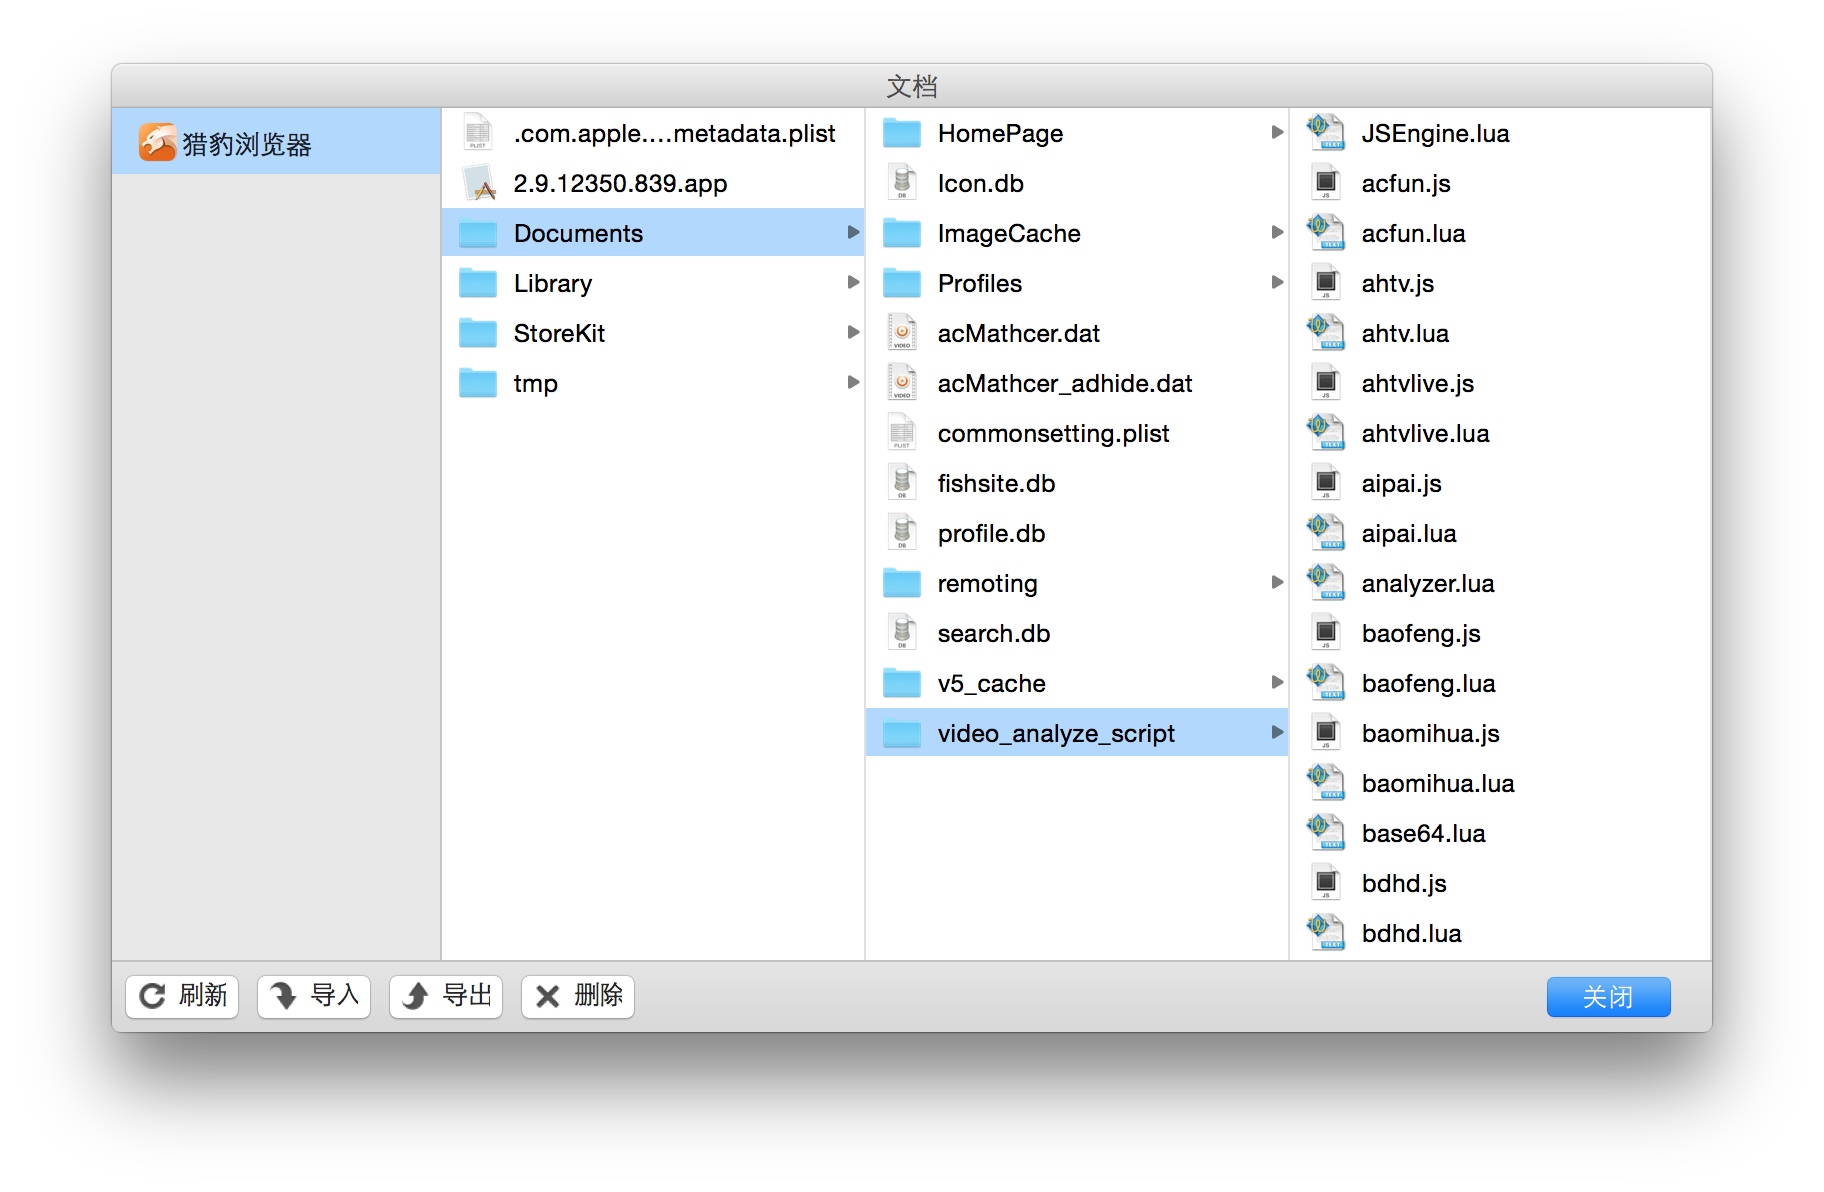This screenshot has width=1824, height=1192.
Task: Click the ImageCache folder icon
Action: [x=902, y=233]
